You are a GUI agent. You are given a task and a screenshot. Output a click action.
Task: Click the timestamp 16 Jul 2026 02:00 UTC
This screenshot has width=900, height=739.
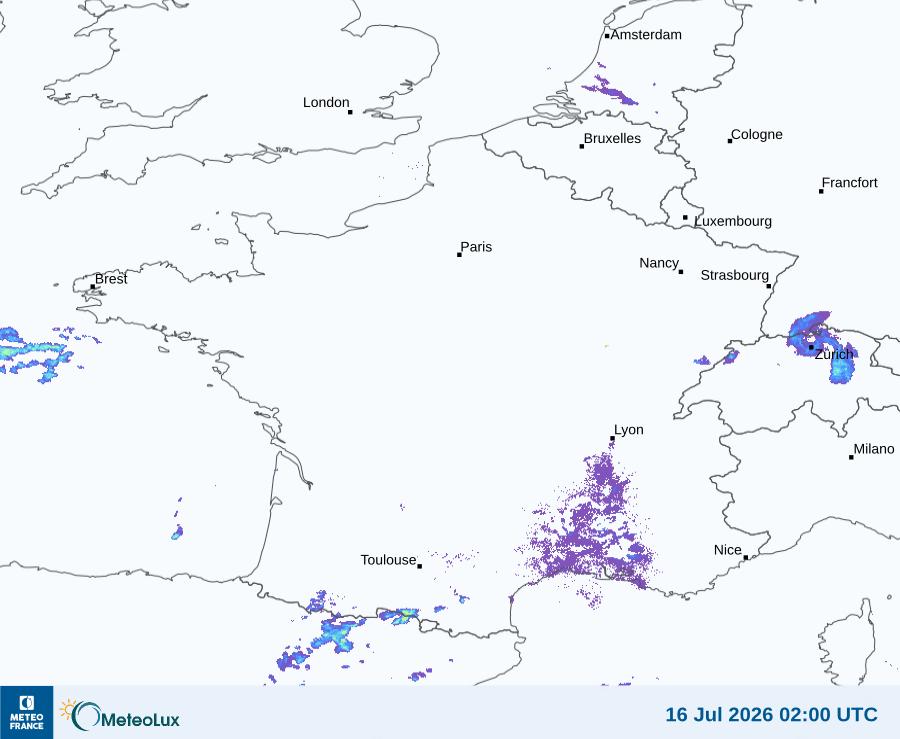click(x=771, y=714)
